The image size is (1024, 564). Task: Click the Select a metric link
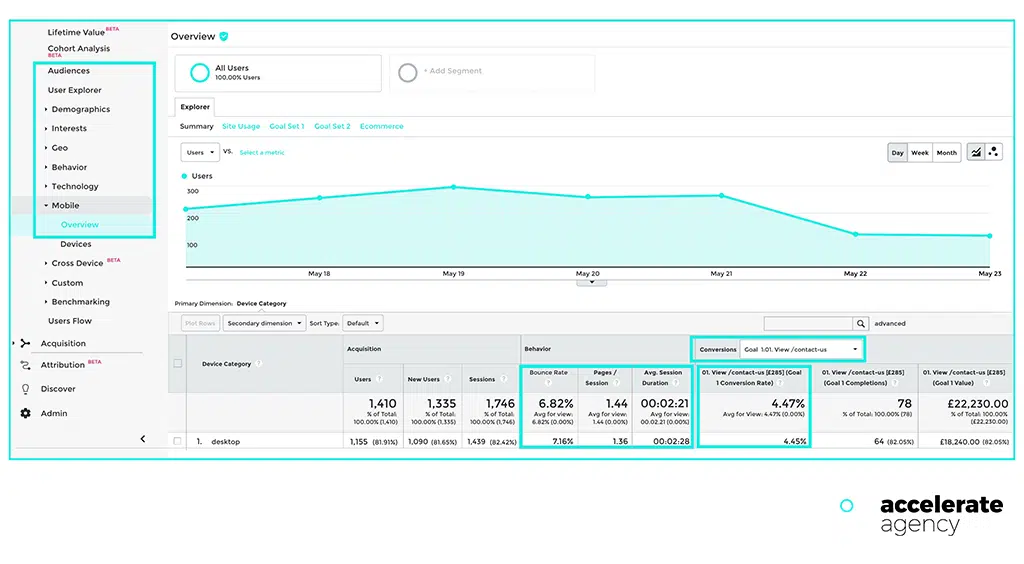[x=262, y=153]
